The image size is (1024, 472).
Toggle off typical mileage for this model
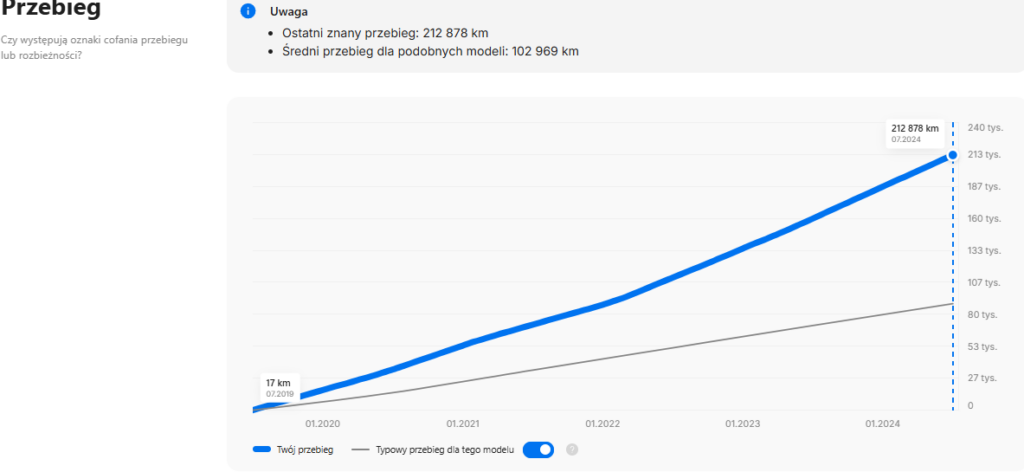[x=538, y=450]
